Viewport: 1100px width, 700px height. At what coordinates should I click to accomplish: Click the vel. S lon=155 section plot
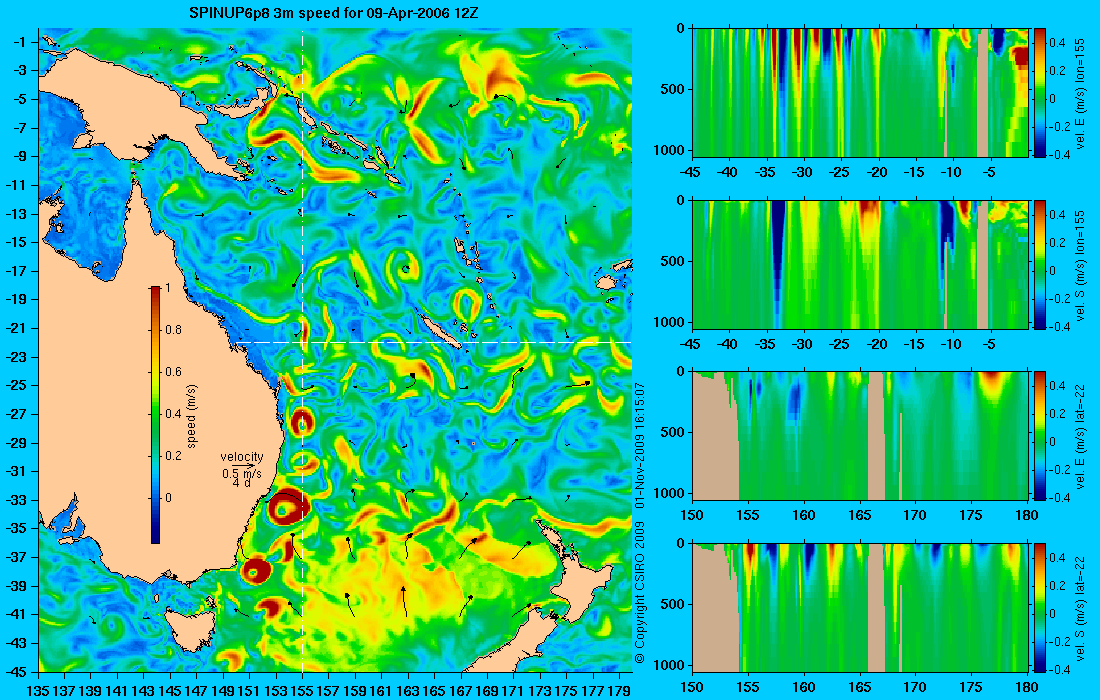tap(860, 264)
